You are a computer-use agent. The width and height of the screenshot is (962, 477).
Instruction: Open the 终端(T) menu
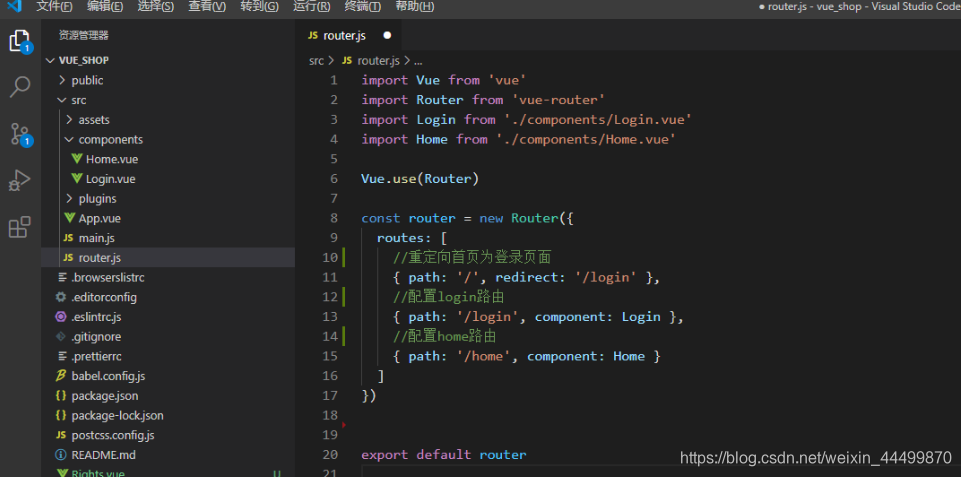click(363, 7)
